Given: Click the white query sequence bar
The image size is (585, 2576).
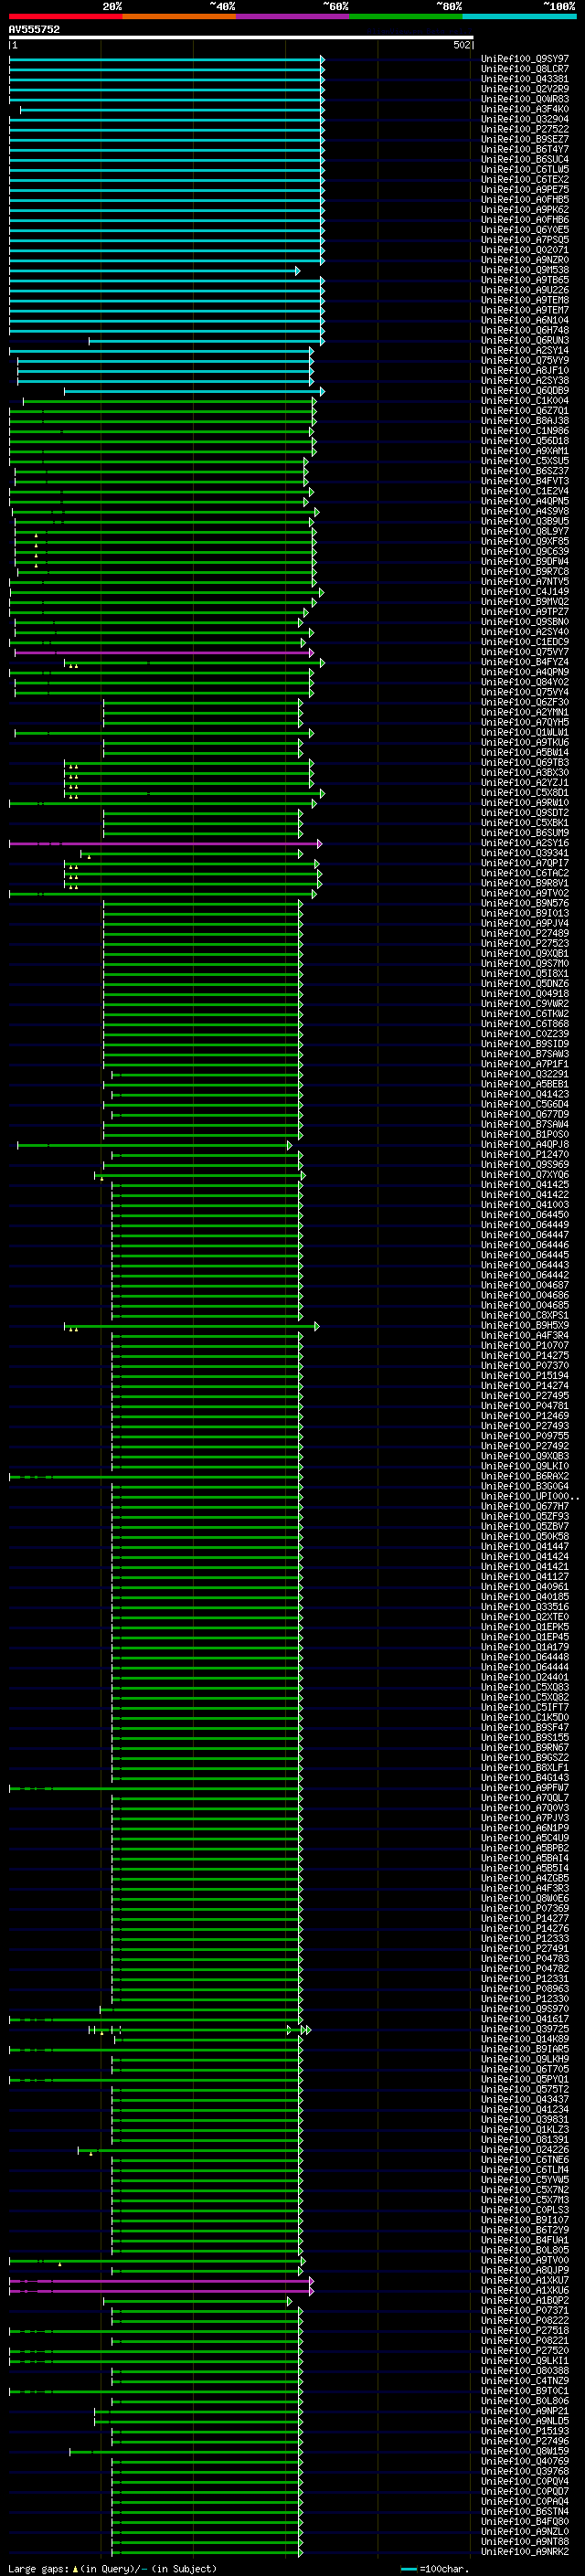Looking at the screenshot, I should point(241,38).
